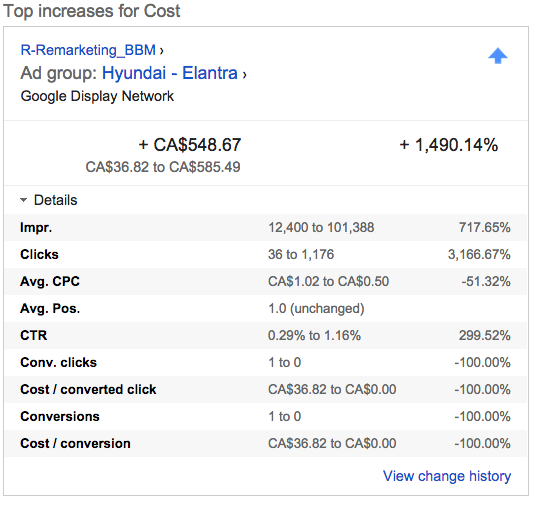546x506 pixels.
Task: Click the Details label
Action: [55, 200]
